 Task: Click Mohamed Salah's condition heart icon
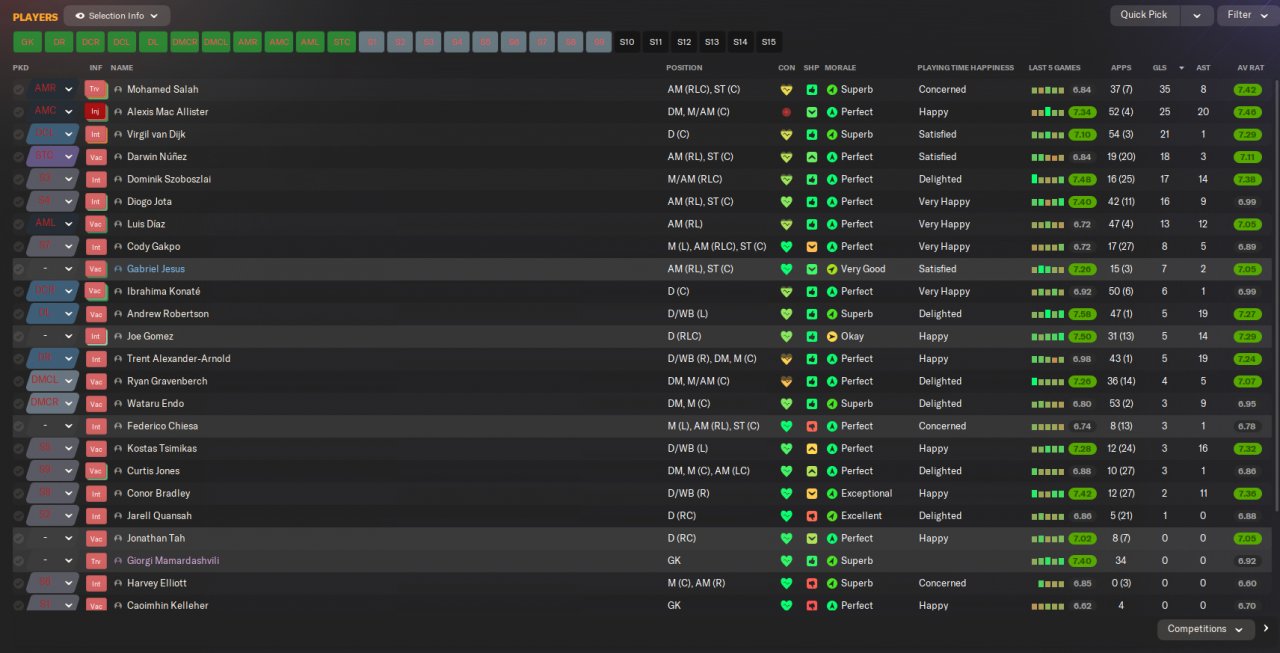pyautogui.click(x=786, y=89)
